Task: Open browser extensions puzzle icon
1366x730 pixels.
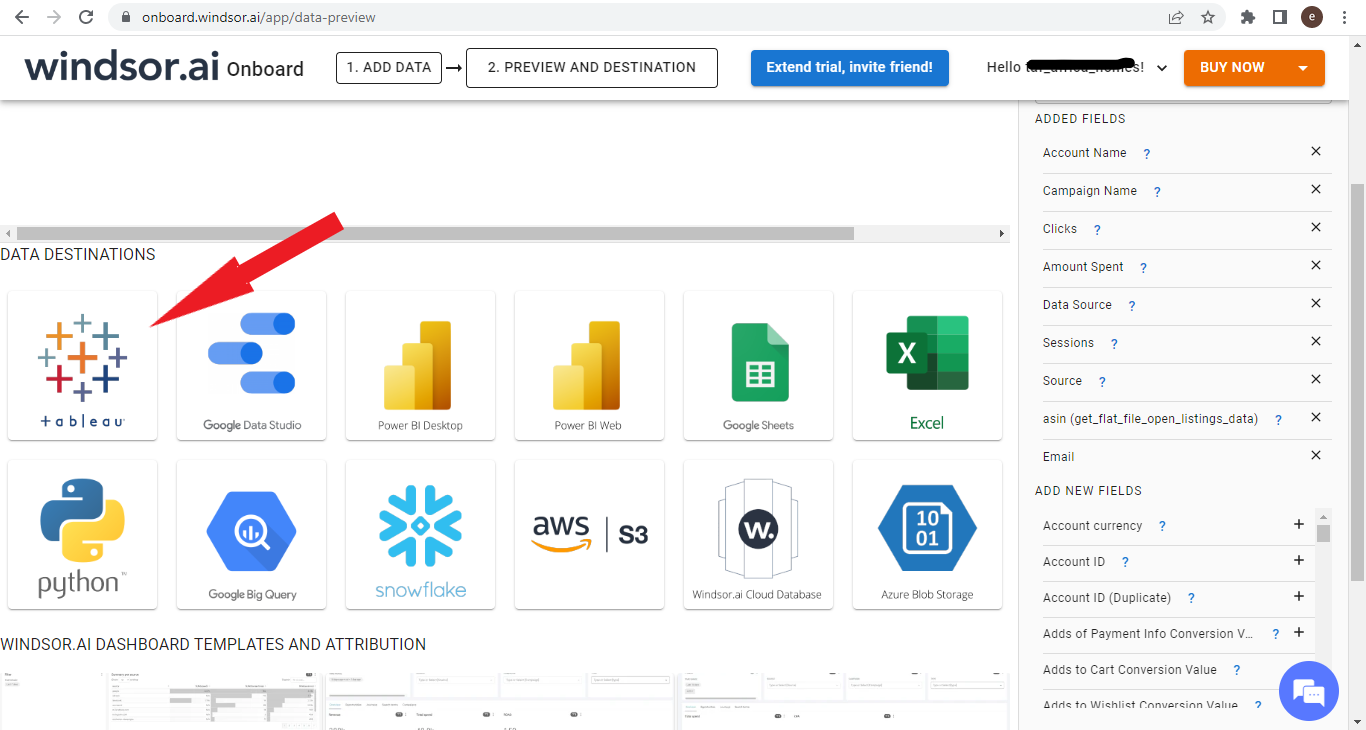Action: pyautogui.click(x=1247, y=17)
